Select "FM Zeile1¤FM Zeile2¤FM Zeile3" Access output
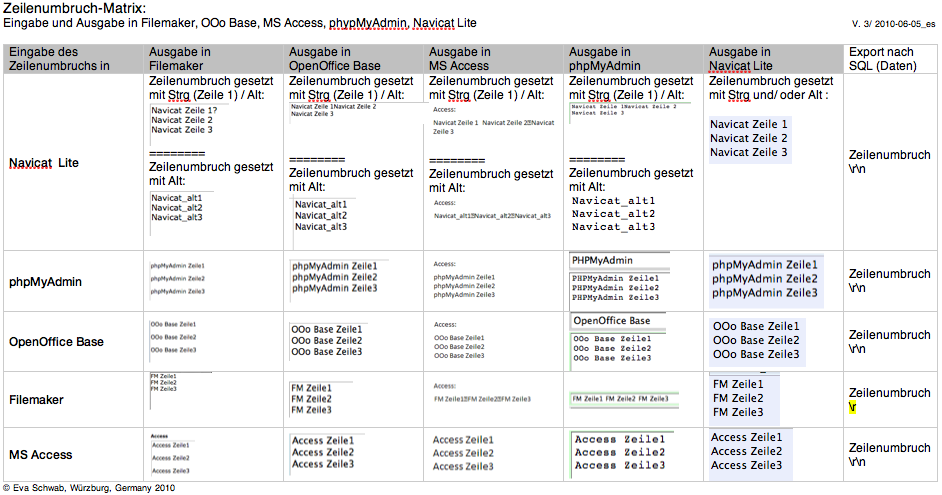Viewport: 942px width, 495px height. pyautogui.click(x=482, y=399)
